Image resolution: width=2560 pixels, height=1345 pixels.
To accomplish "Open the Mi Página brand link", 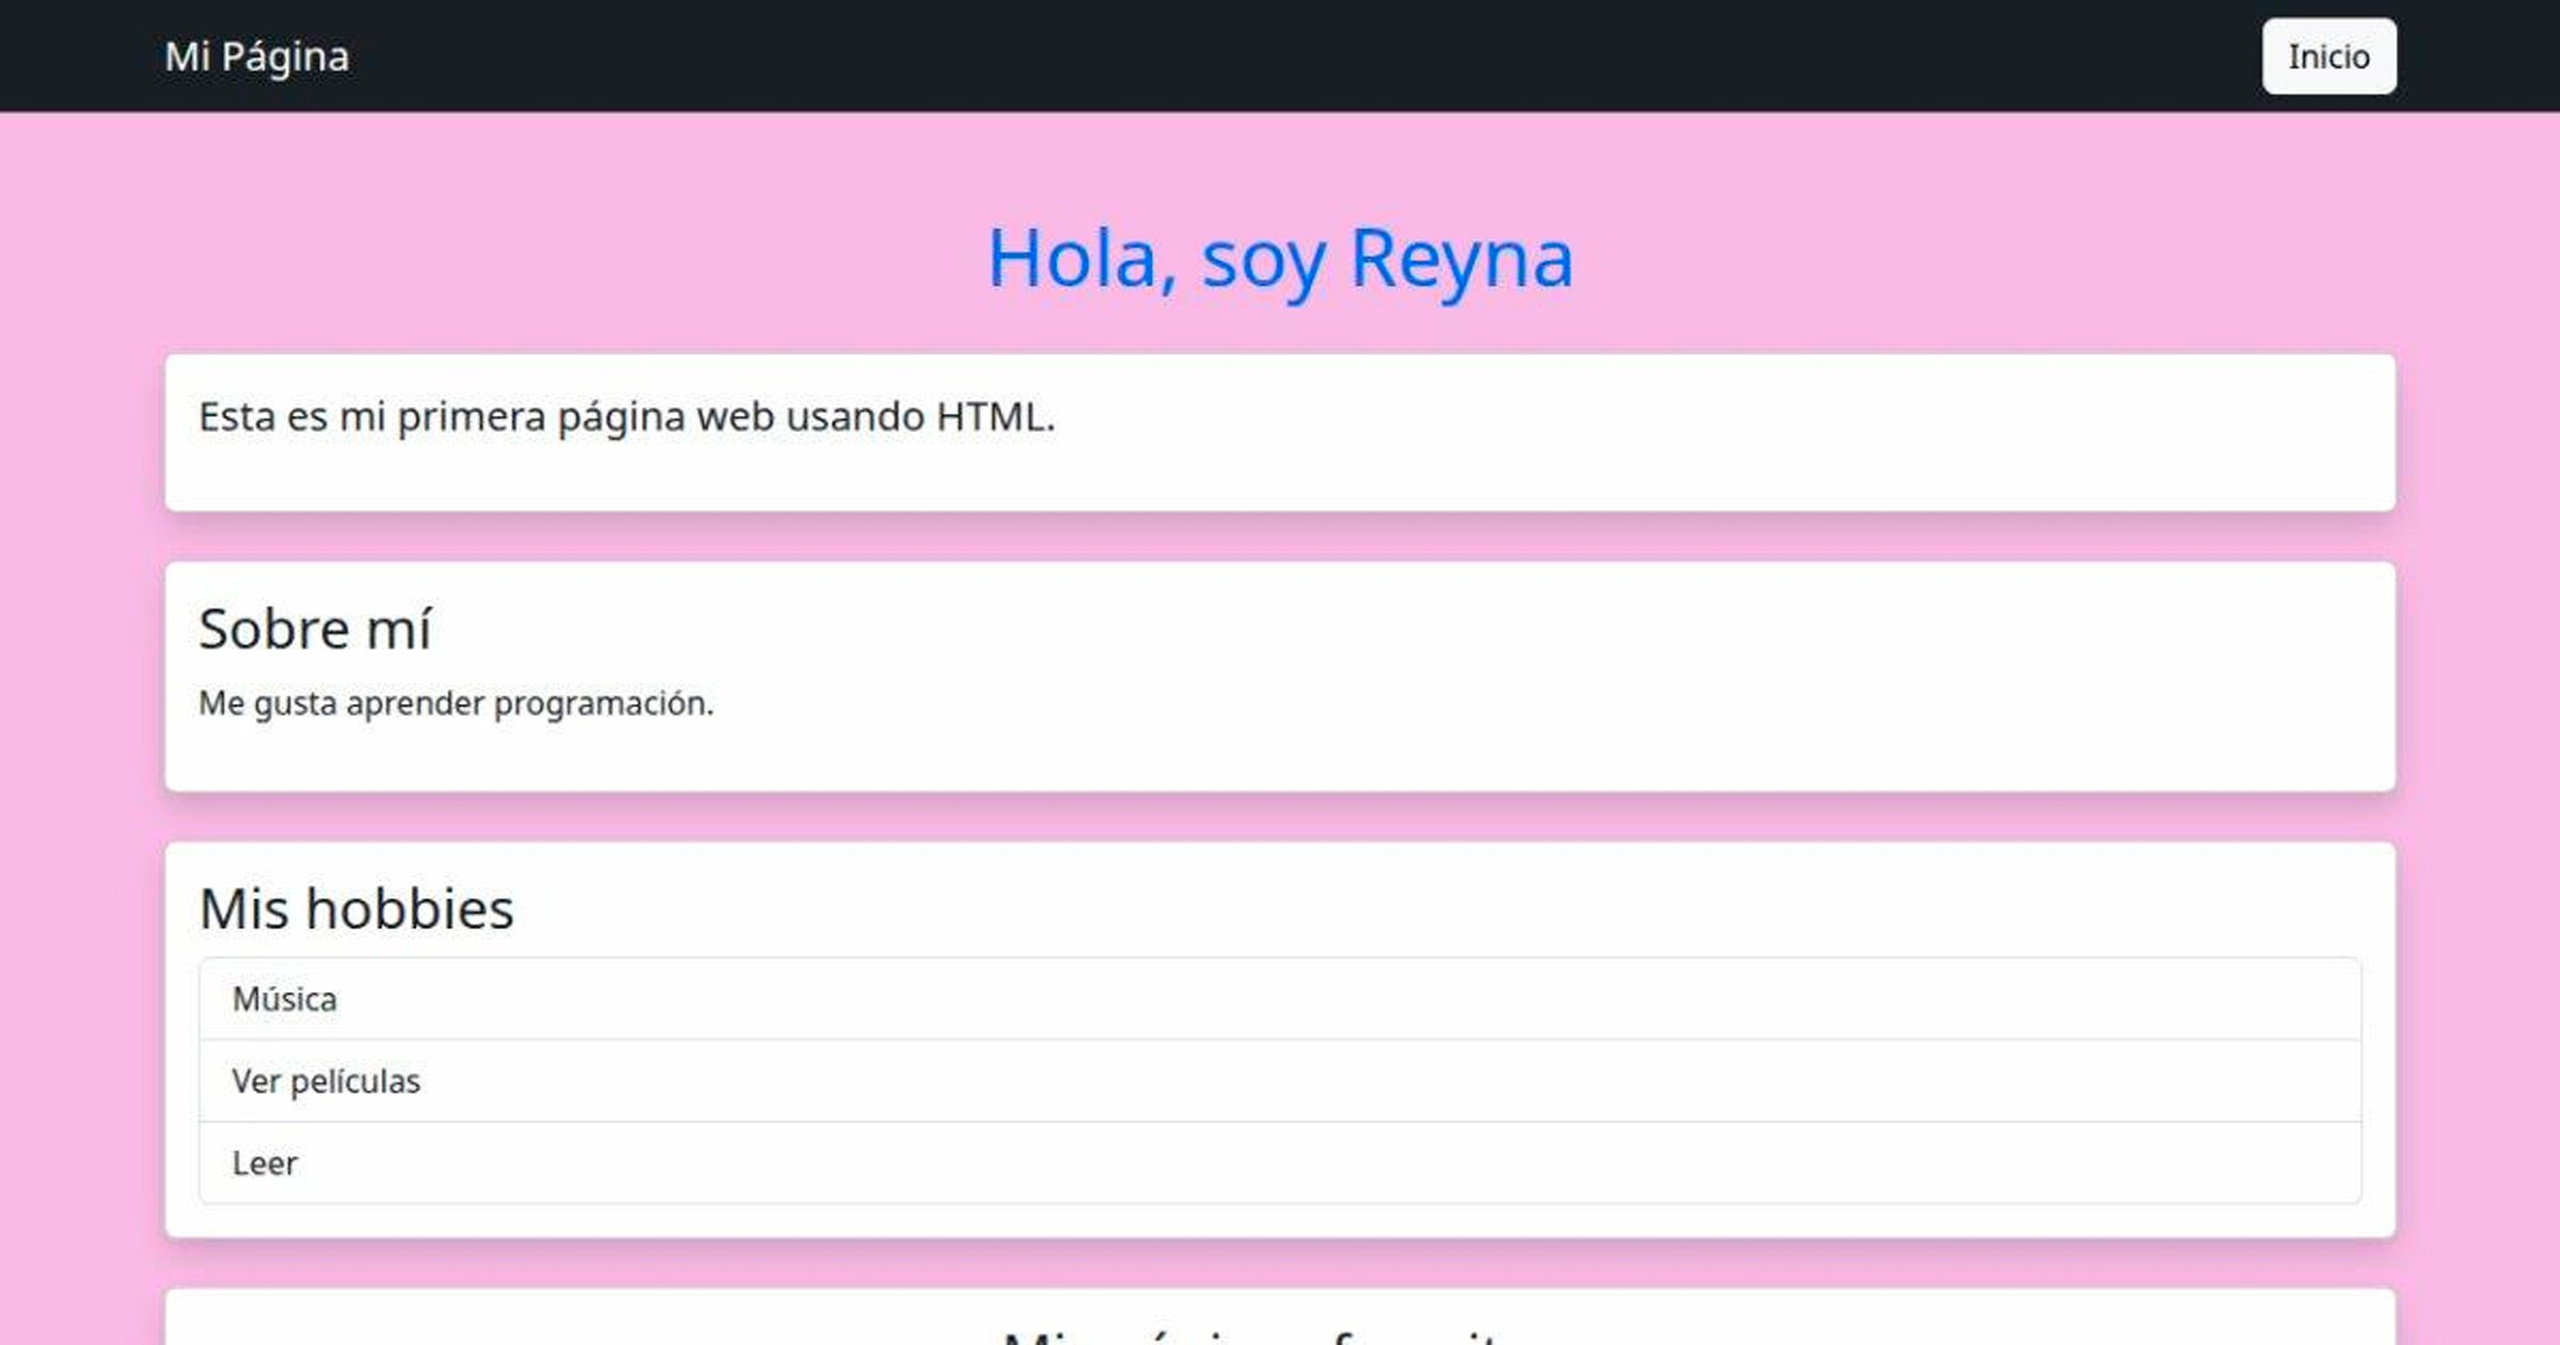I will (257, 56).
